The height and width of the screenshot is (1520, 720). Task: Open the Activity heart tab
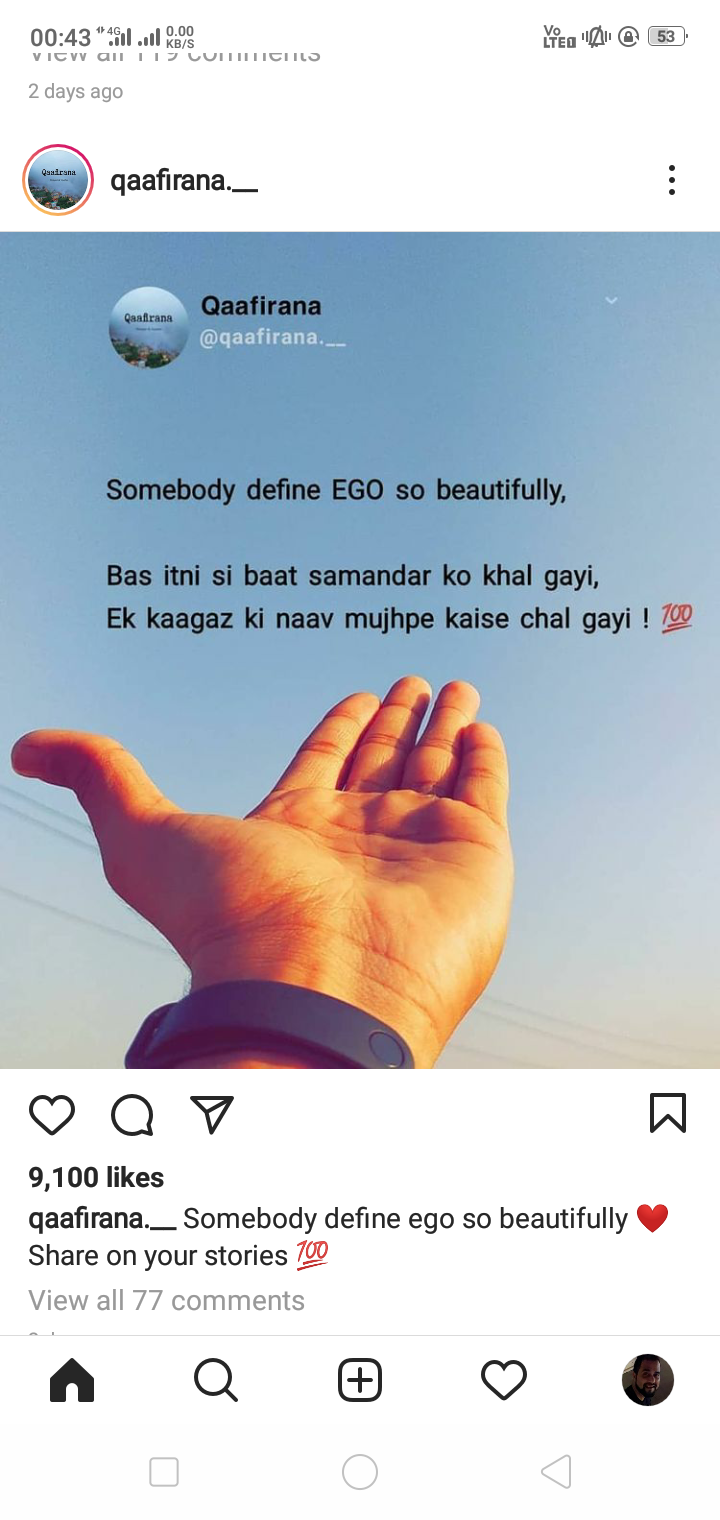(x=504, y=1380)
